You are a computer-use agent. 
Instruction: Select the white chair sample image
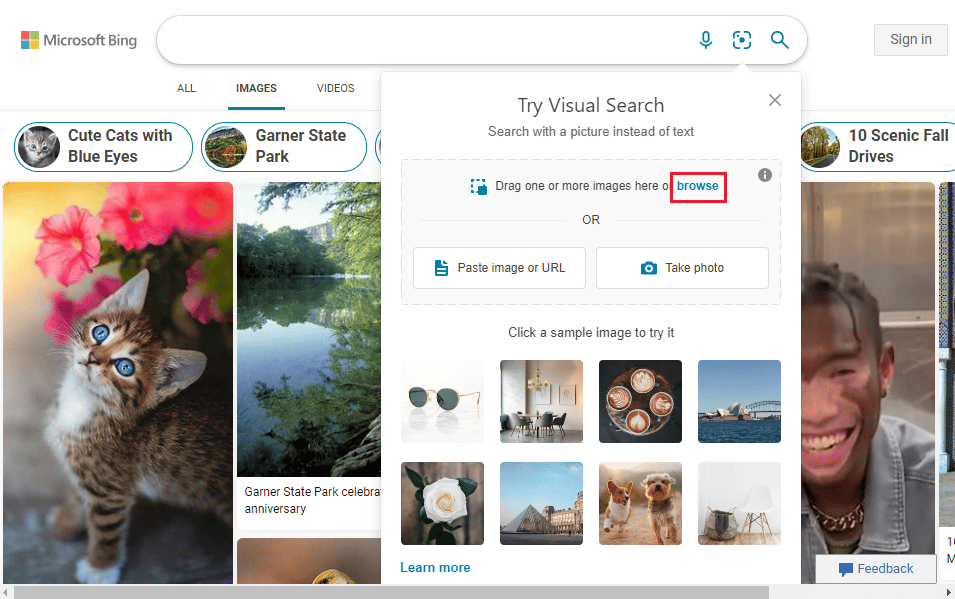click(x=739, y=503)
